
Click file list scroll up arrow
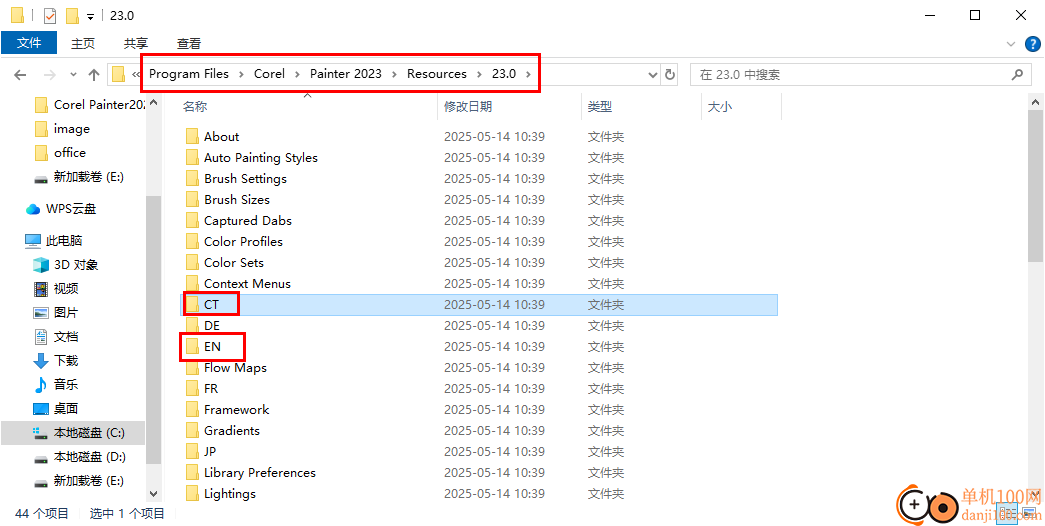[x=1036, y=102]
